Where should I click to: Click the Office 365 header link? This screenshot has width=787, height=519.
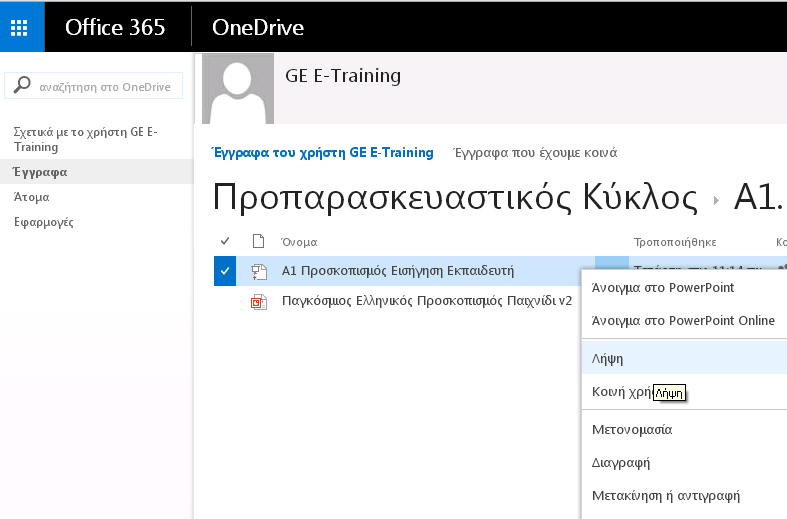click(115, 27)
